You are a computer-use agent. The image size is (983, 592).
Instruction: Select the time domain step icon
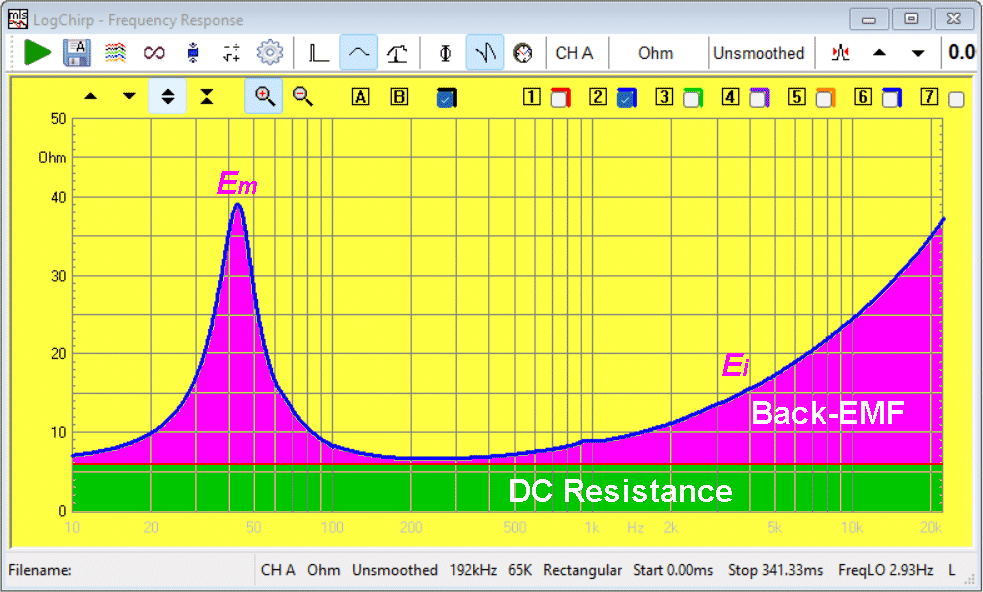click(319, 53)
